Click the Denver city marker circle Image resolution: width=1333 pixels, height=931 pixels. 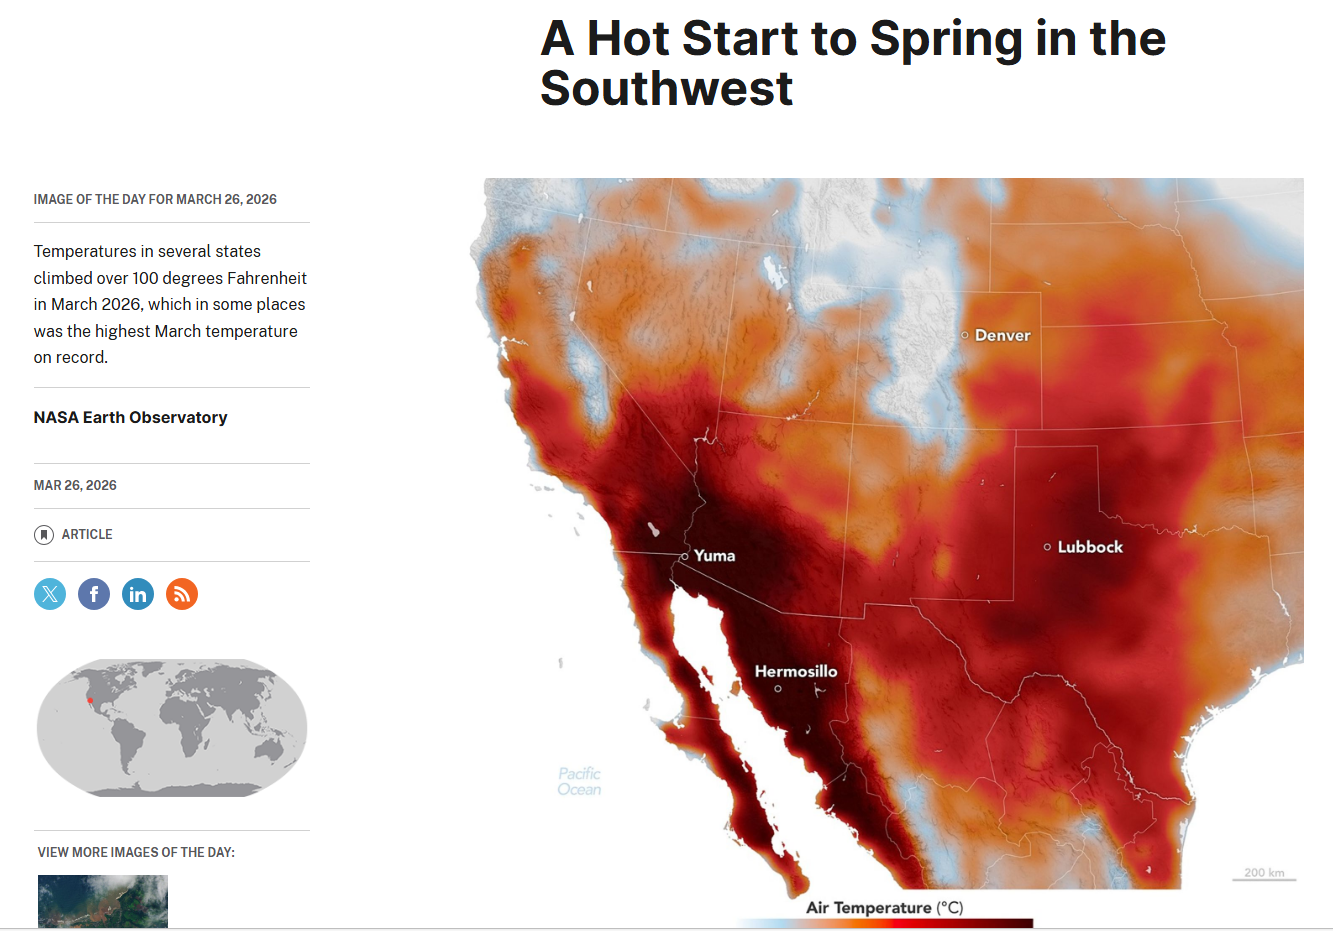tap(965, 335)
